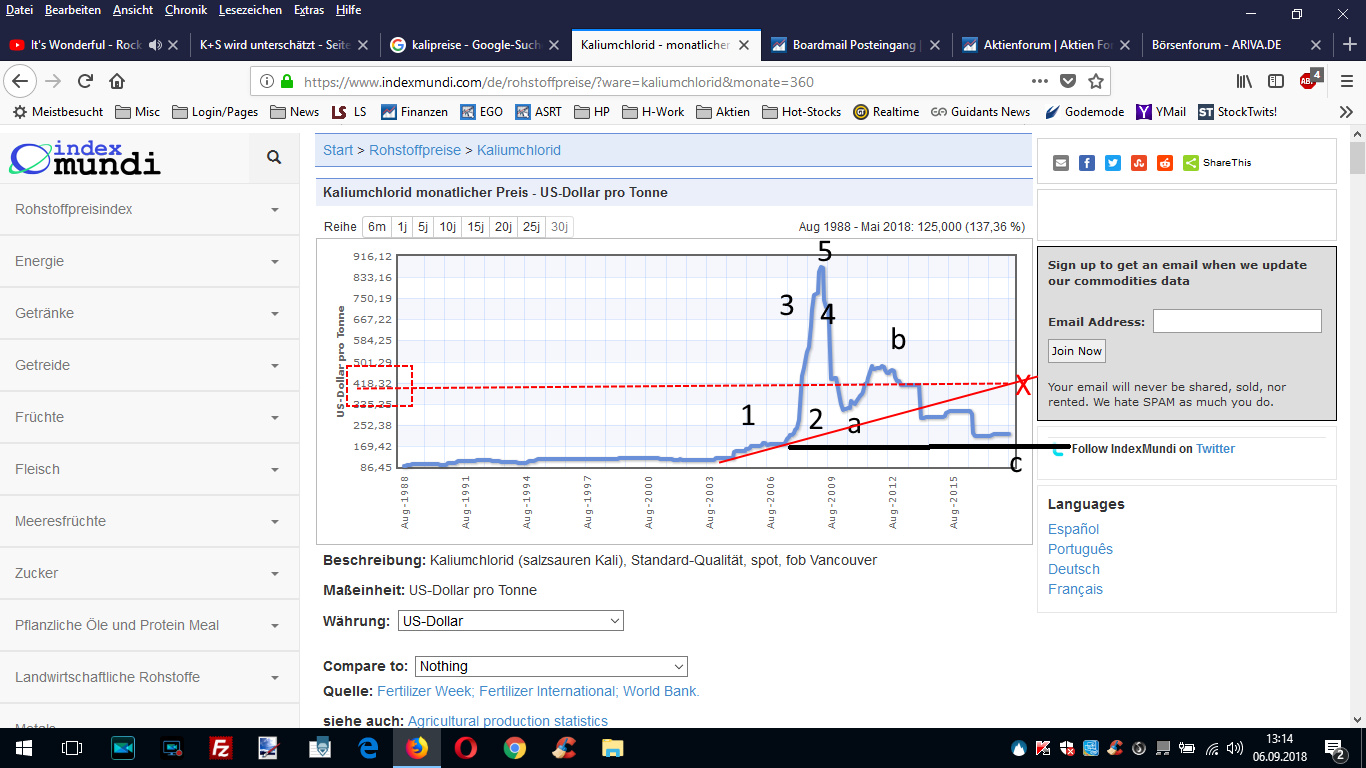
Task: Follow the Agricultural production statistics link
Action: click(508, 721)
